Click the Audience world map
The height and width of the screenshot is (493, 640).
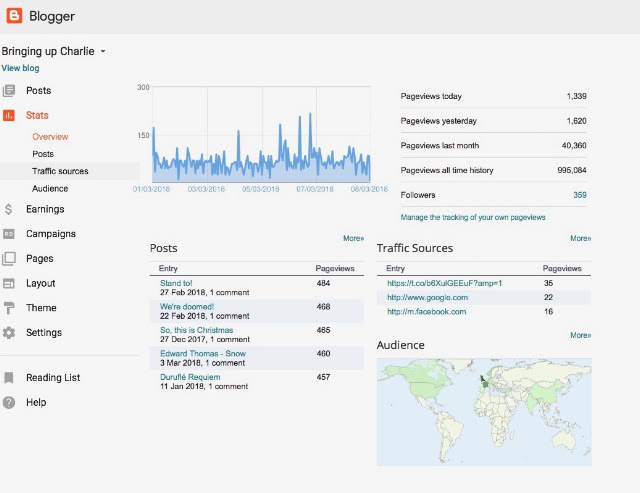pos(484,412)
